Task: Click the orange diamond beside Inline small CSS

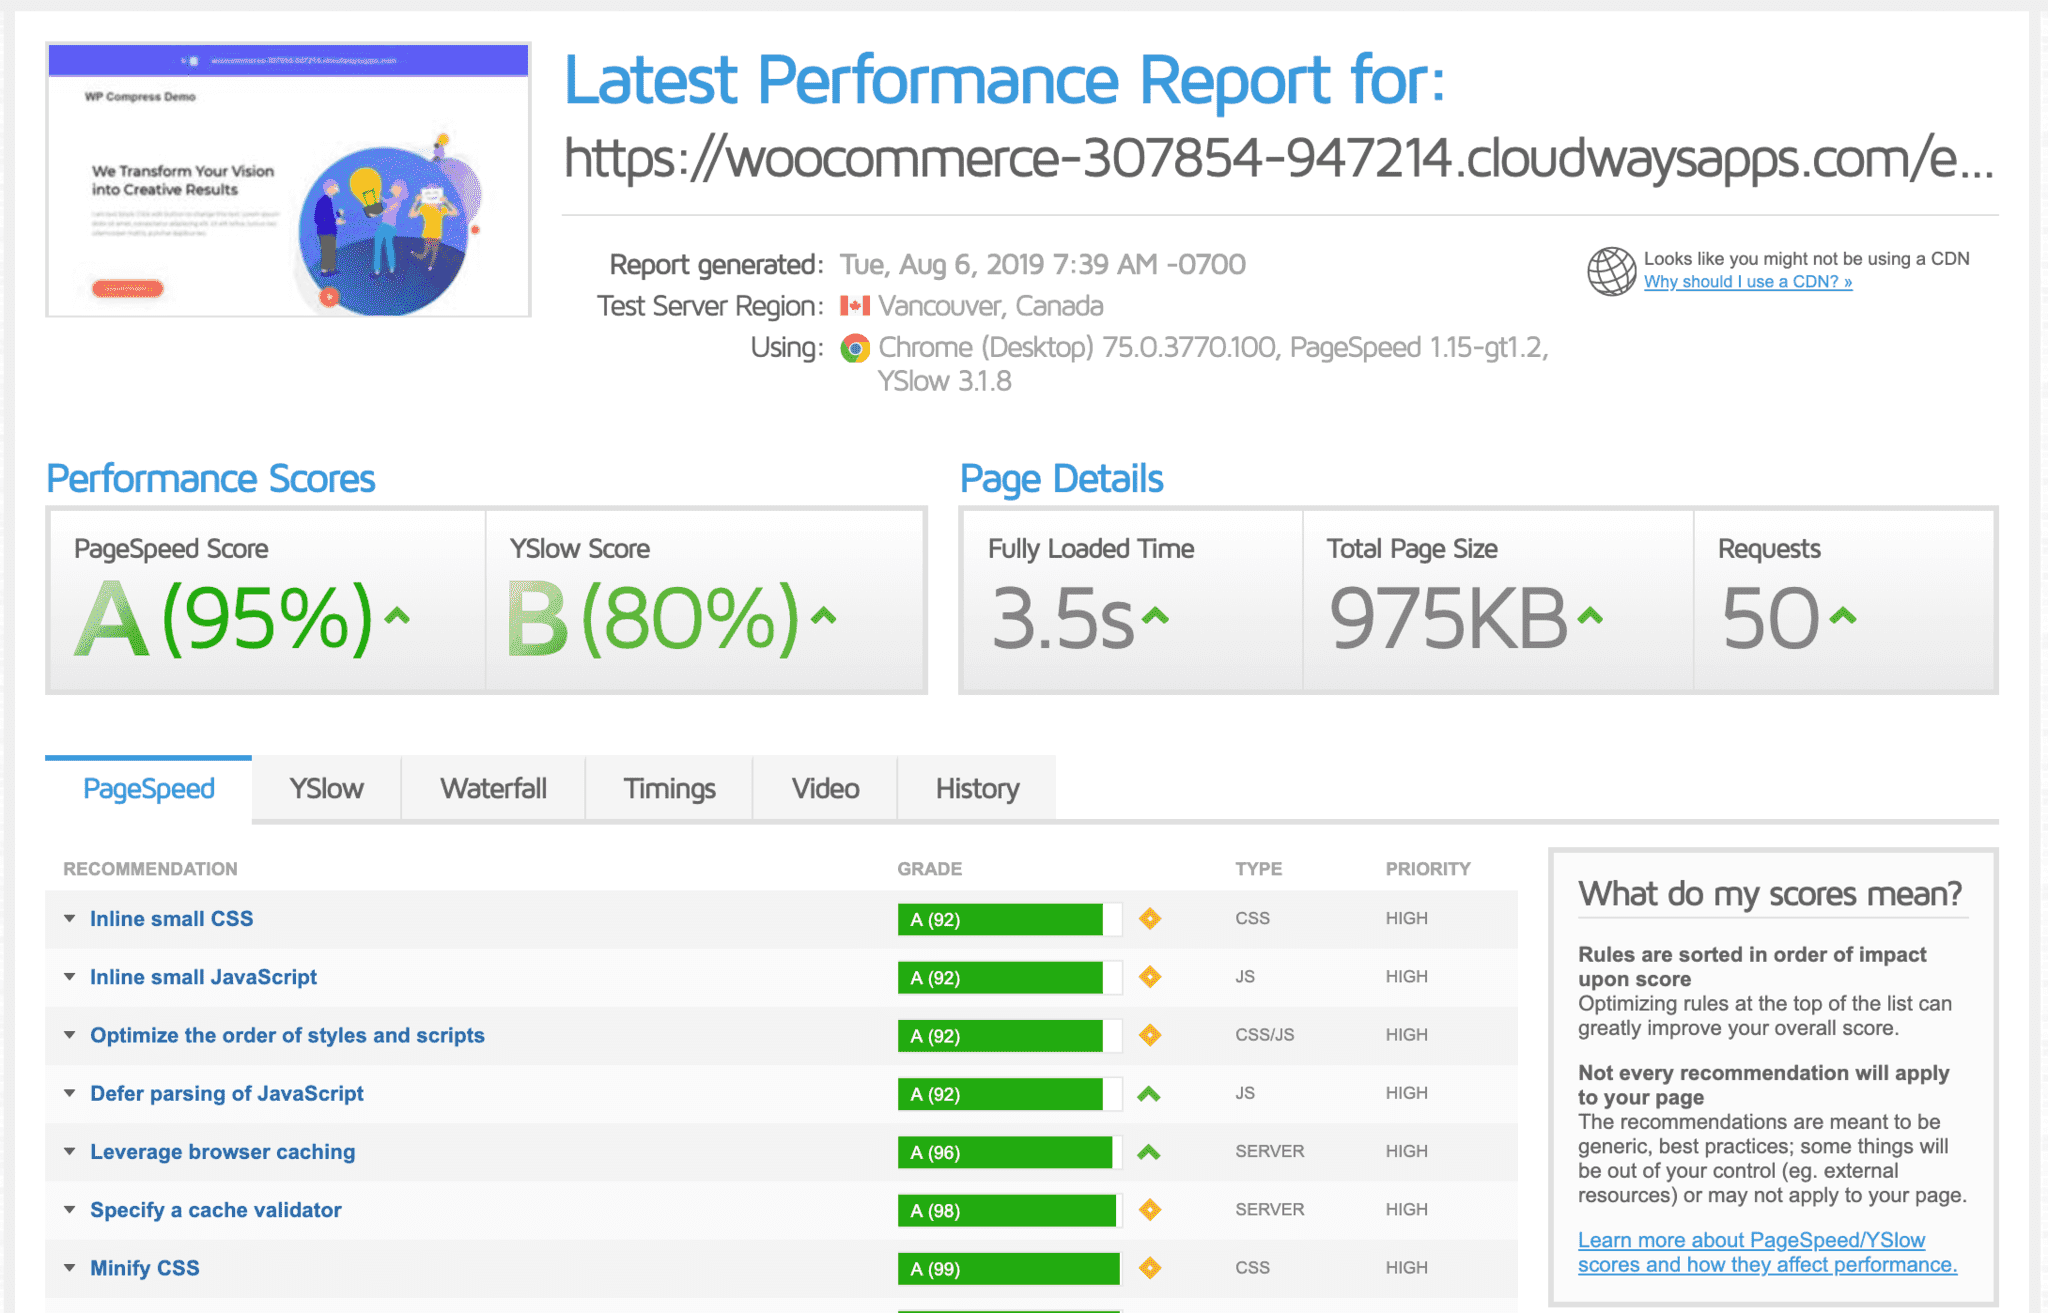Action: point(1150,918)
